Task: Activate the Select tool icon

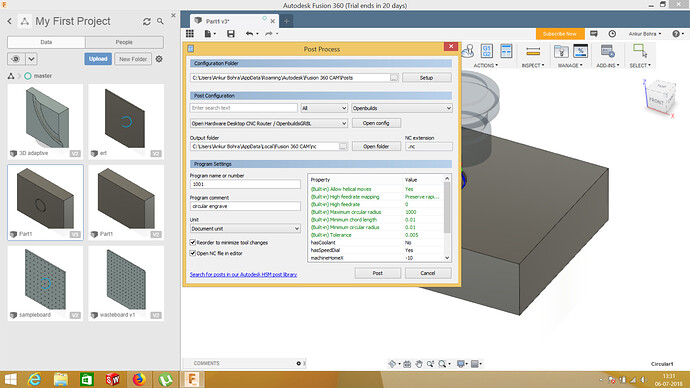Action: 640,51
